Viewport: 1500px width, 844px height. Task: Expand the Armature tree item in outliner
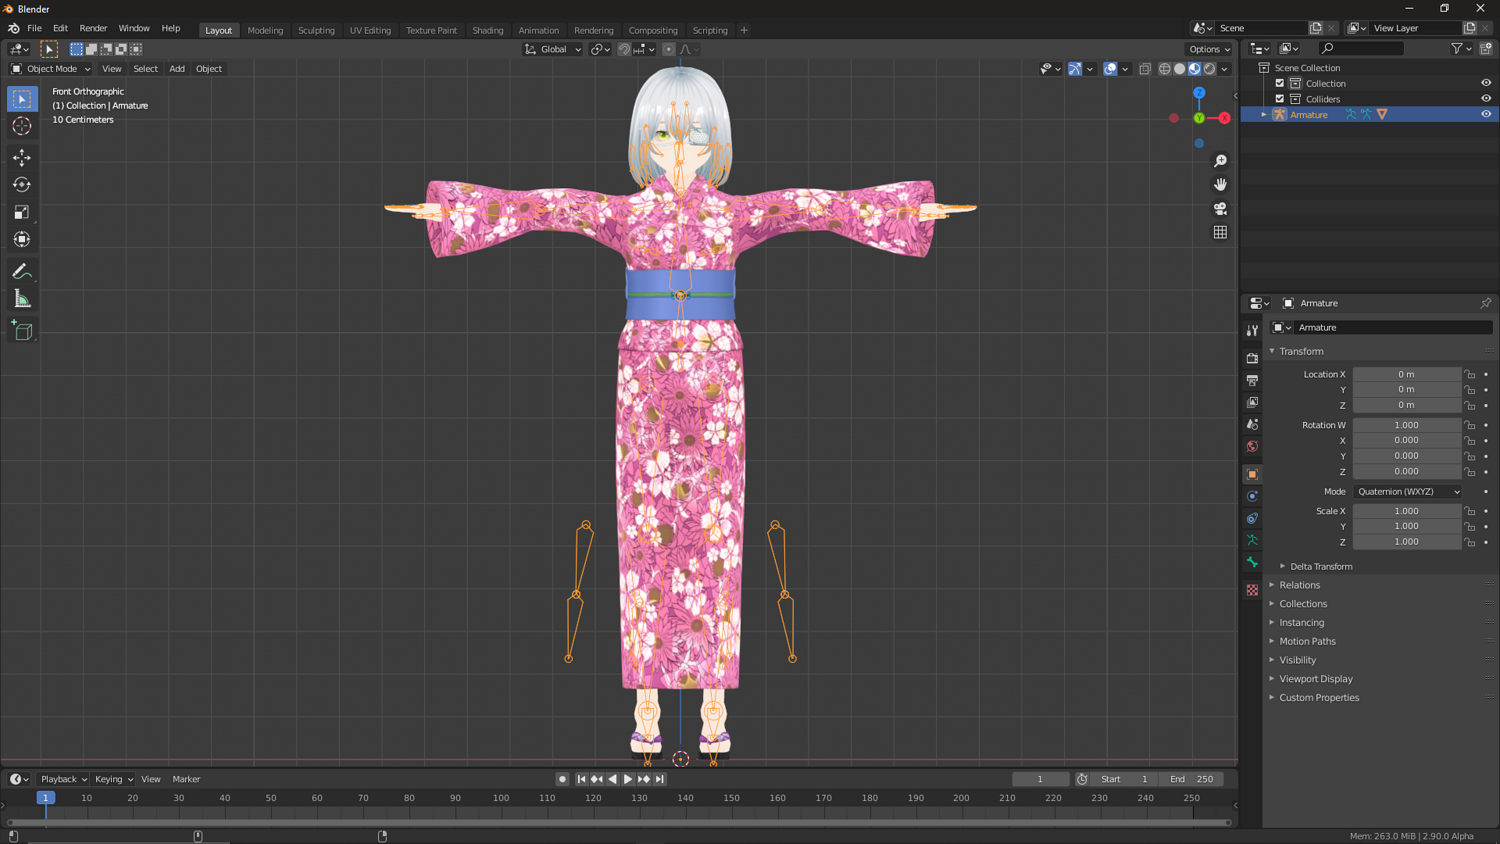tap(1264, 115)
